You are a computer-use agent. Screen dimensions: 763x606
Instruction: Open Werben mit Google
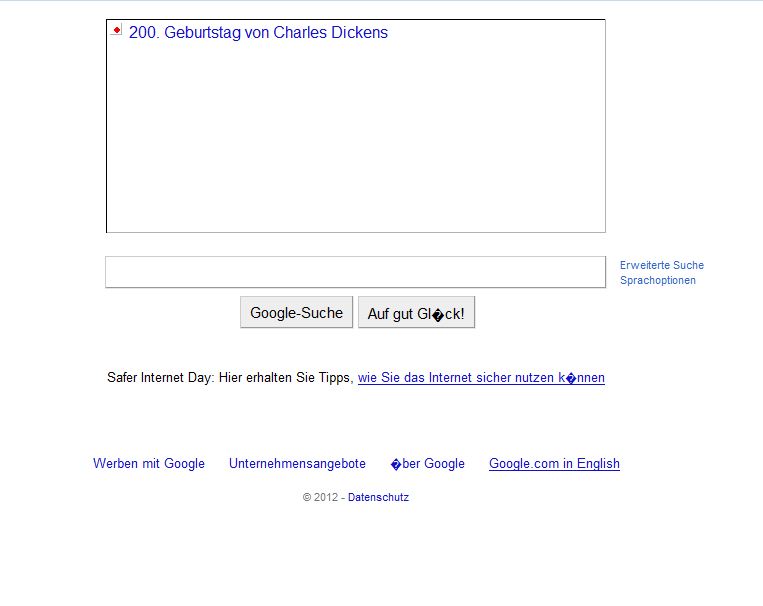point(149,464)
